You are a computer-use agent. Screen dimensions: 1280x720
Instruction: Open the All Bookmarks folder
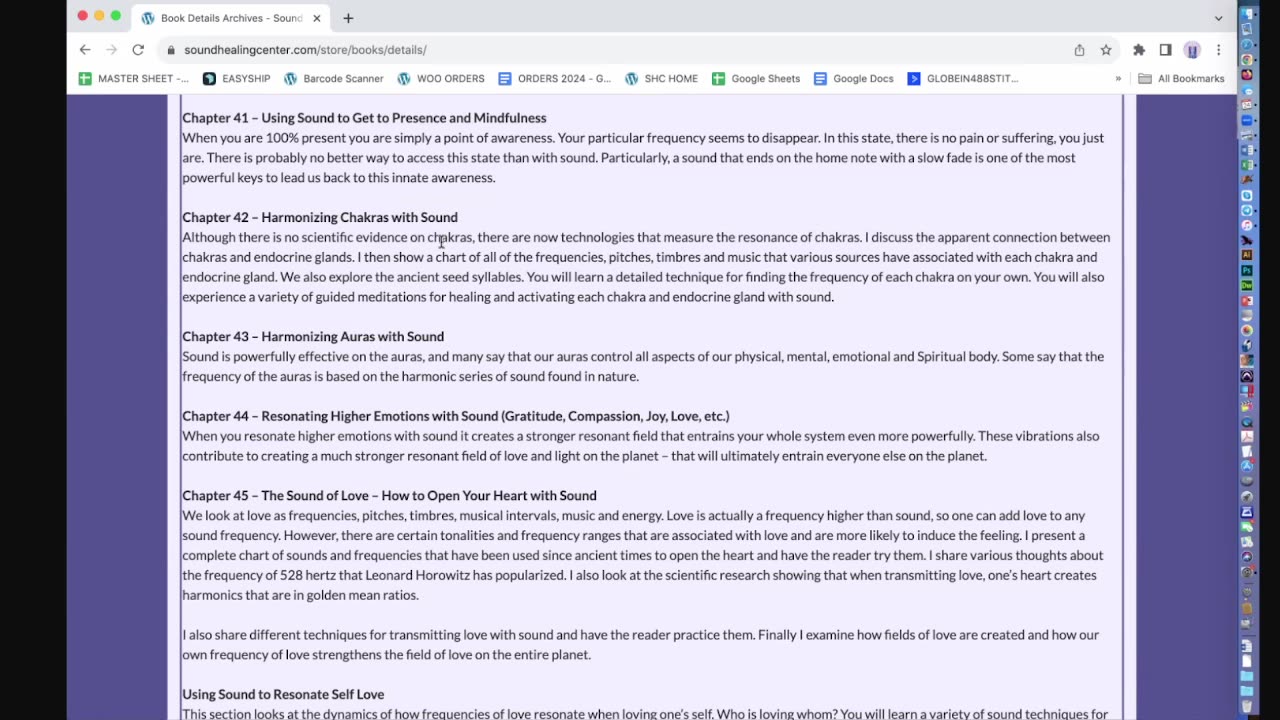point(1181,79)
